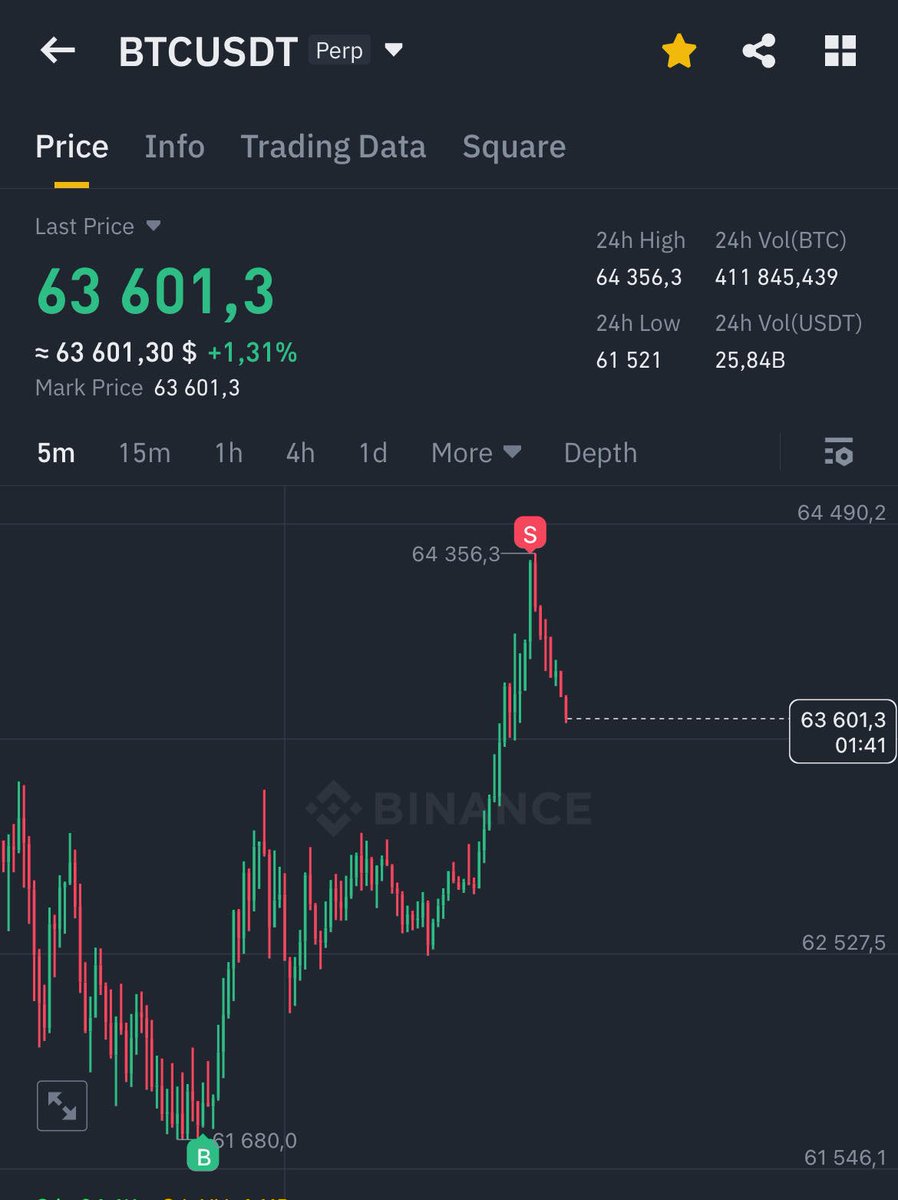This screenshot has width=898, height=1200.
Task: Expand the More intervals dropdown
Action: coord(476,453)
